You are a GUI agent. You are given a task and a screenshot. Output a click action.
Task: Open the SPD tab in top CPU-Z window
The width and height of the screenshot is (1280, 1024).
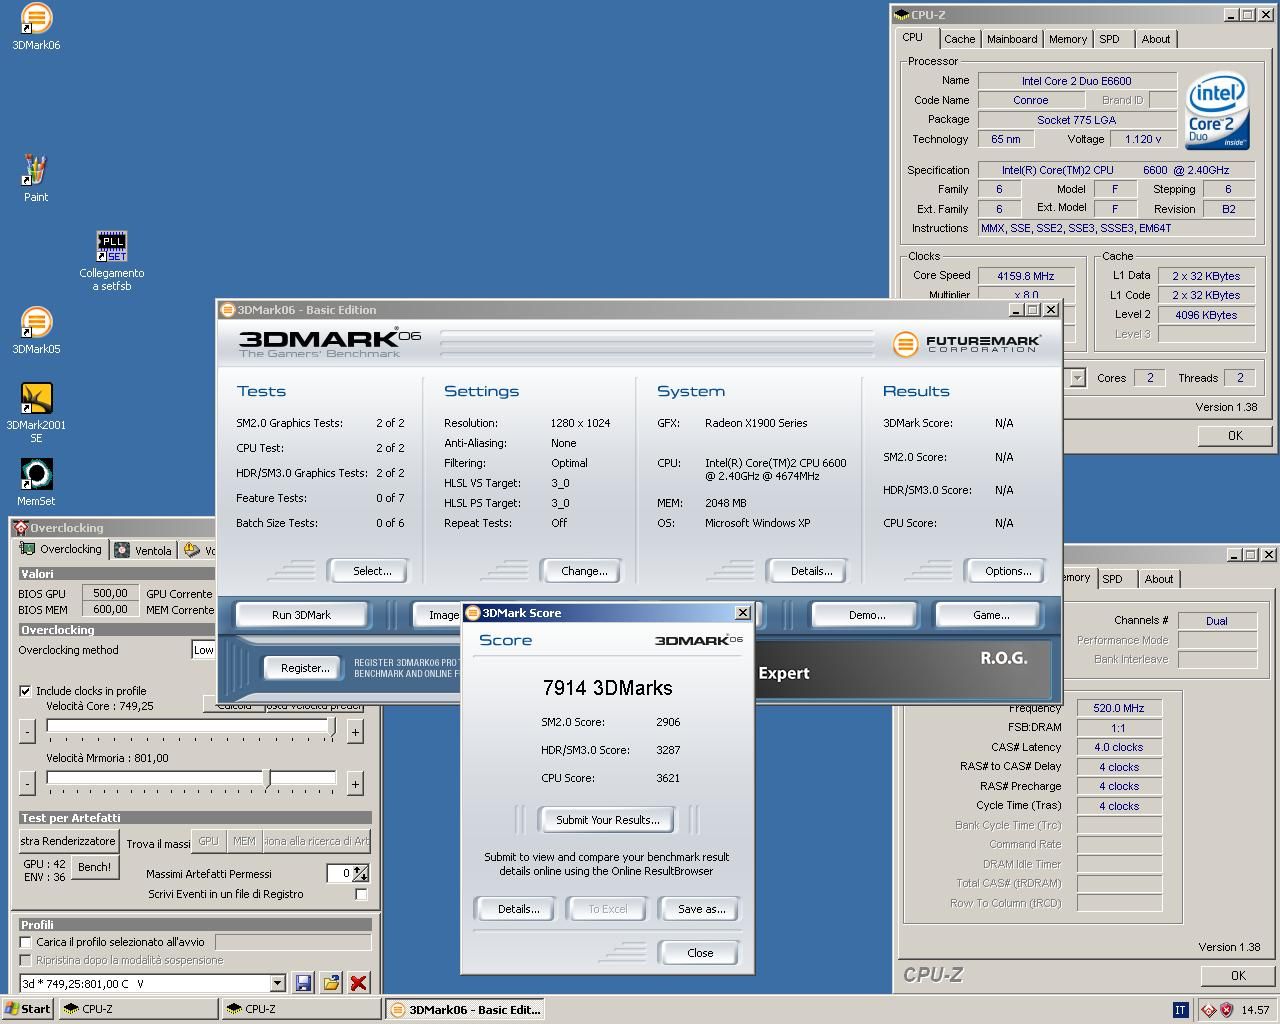click(1109, 39)
